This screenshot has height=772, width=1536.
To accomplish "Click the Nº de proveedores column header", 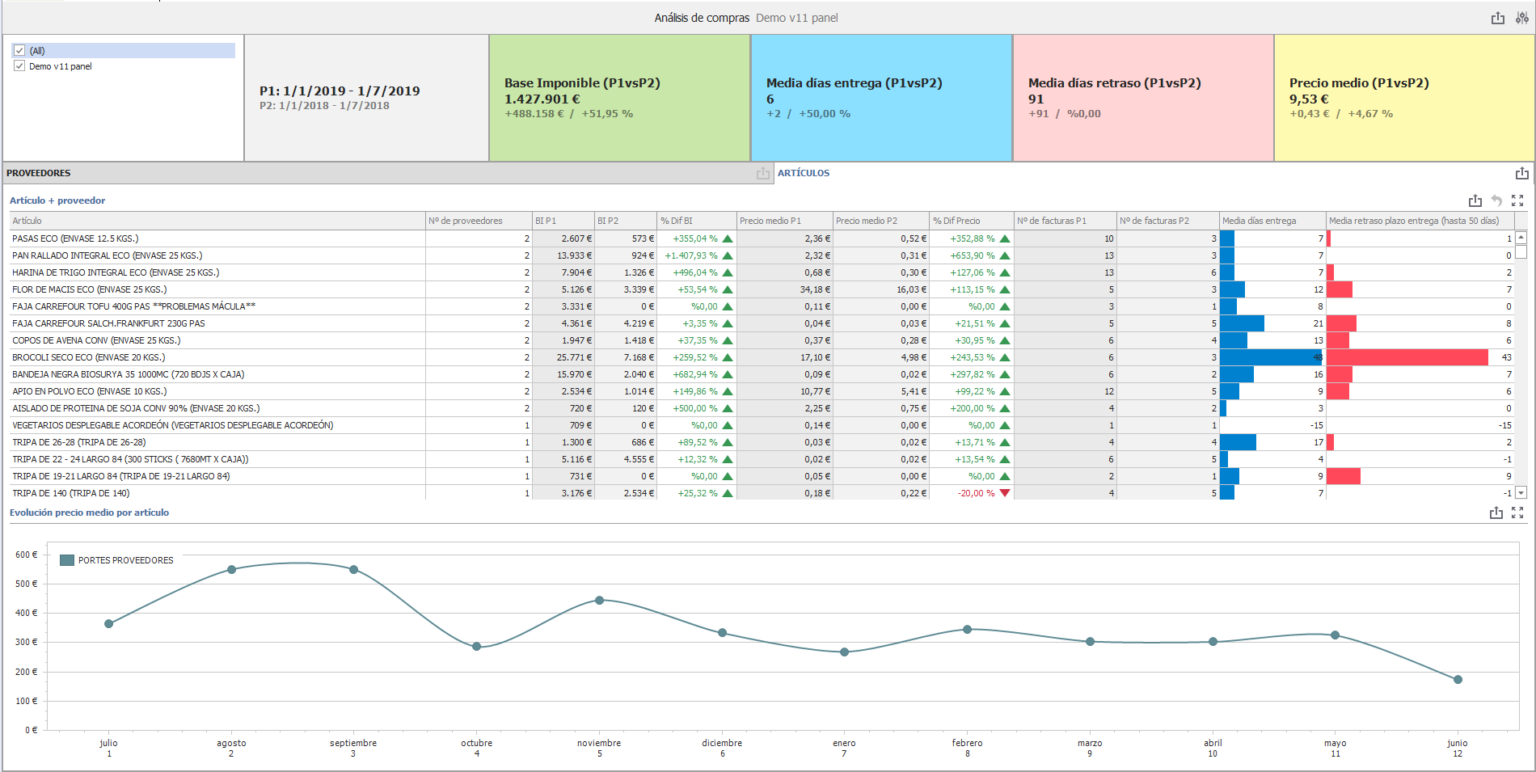I will (478, 221).
